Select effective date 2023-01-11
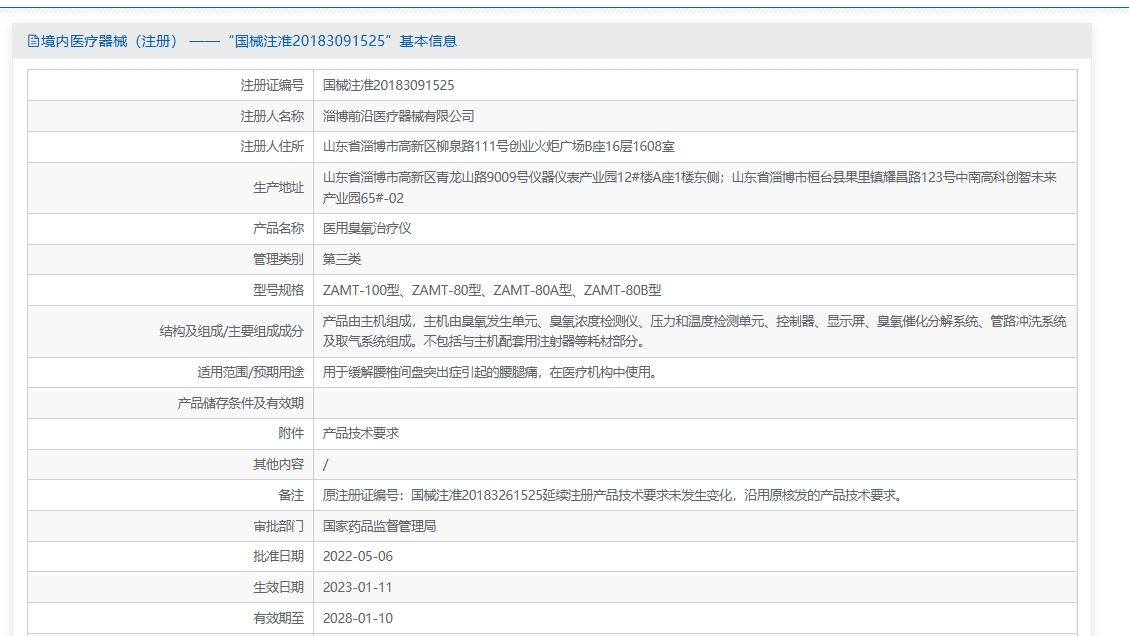1129x636 pixels. [x=357, y=588]
